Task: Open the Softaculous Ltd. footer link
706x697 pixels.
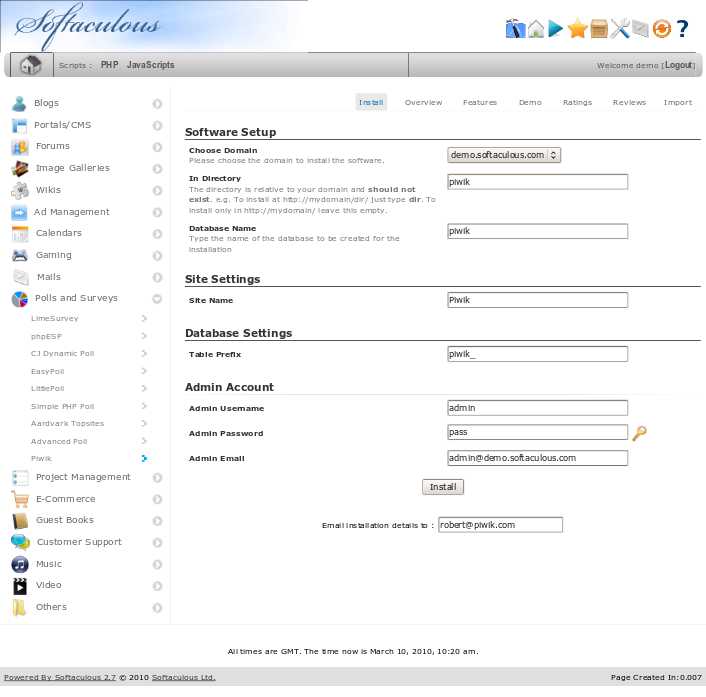Action: [x=184, y=677]
